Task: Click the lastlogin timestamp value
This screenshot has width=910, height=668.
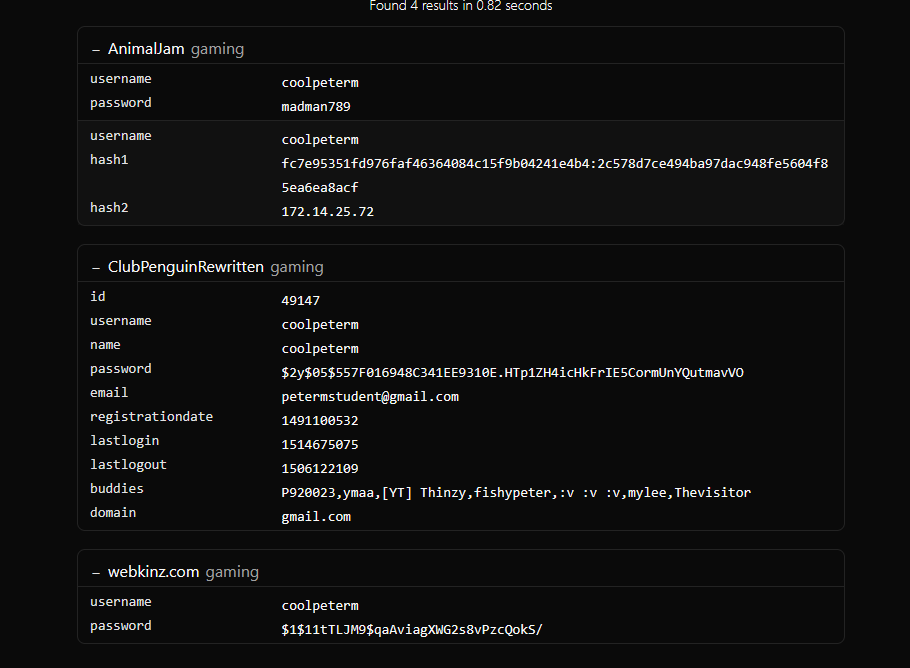Action: [320, 445]
